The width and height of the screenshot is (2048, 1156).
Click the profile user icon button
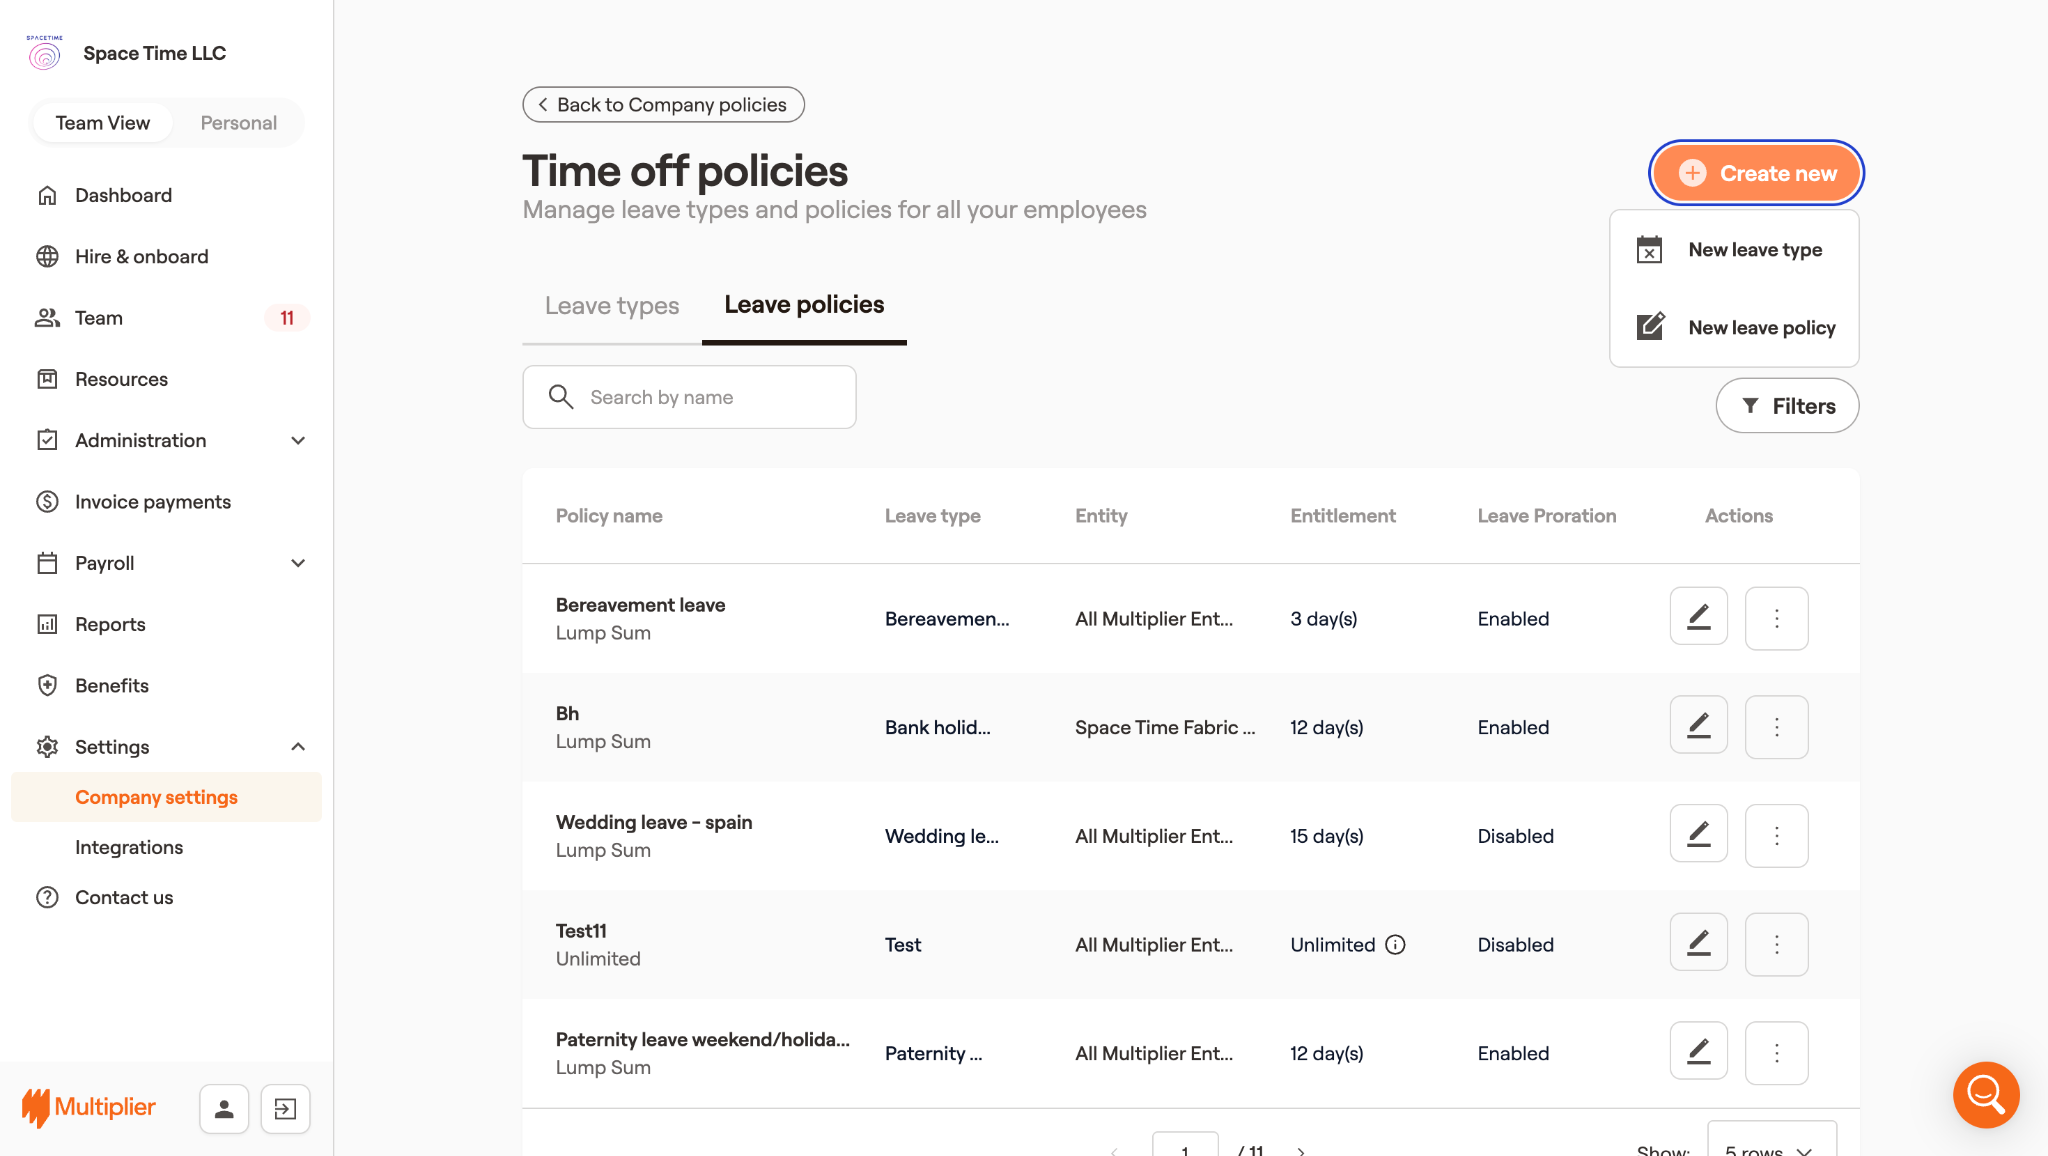pyautogui.click(x=224, y=1108)
